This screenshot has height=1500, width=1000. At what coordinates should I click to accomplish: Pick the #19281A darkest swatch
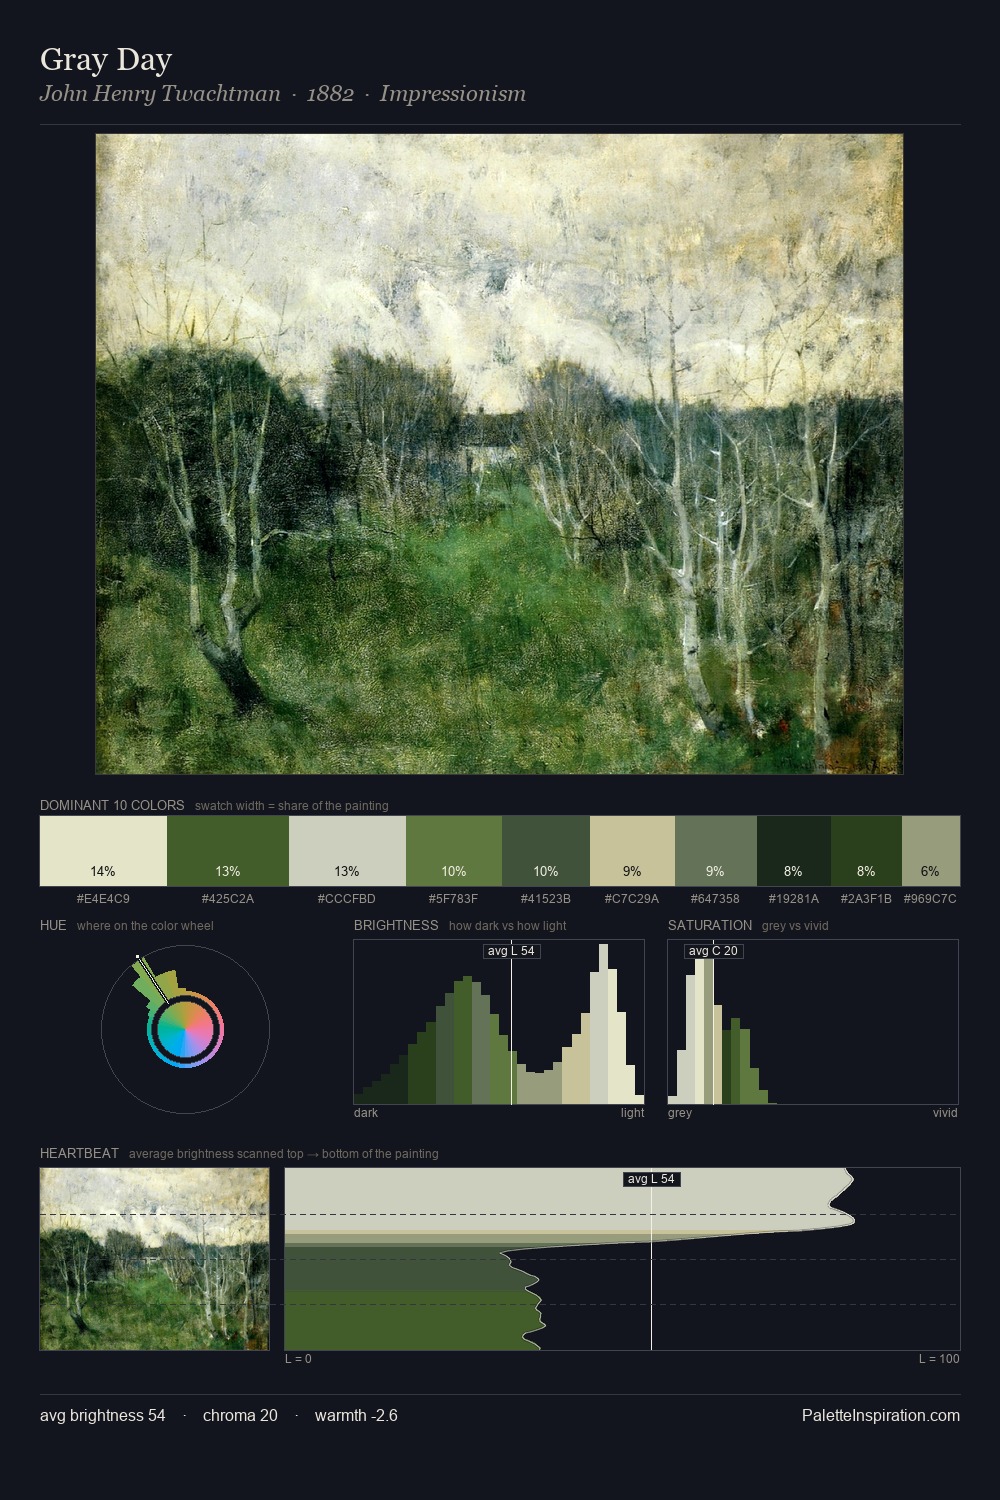pyautogui.click(x=794, y=851)
